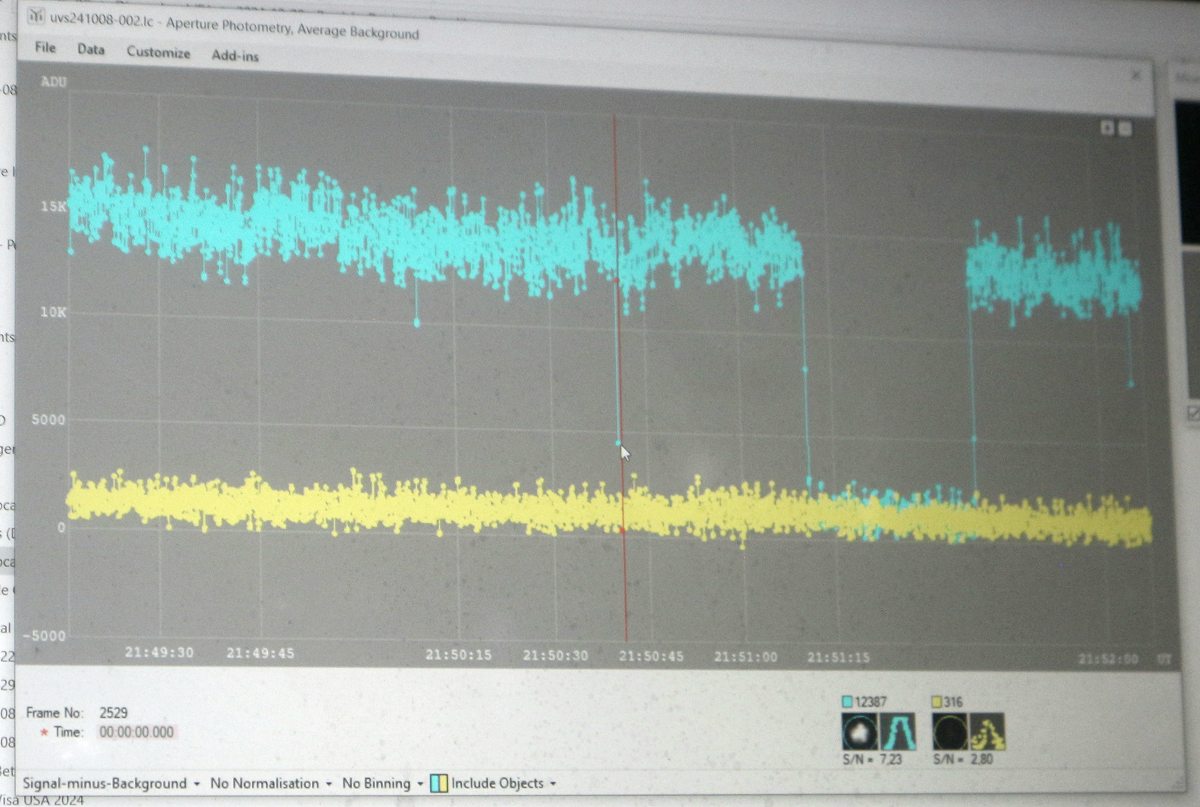1200x807 pixels.
Task: Open the Add-ins menu
Action: pyautogui.click(x=235, y=56)
